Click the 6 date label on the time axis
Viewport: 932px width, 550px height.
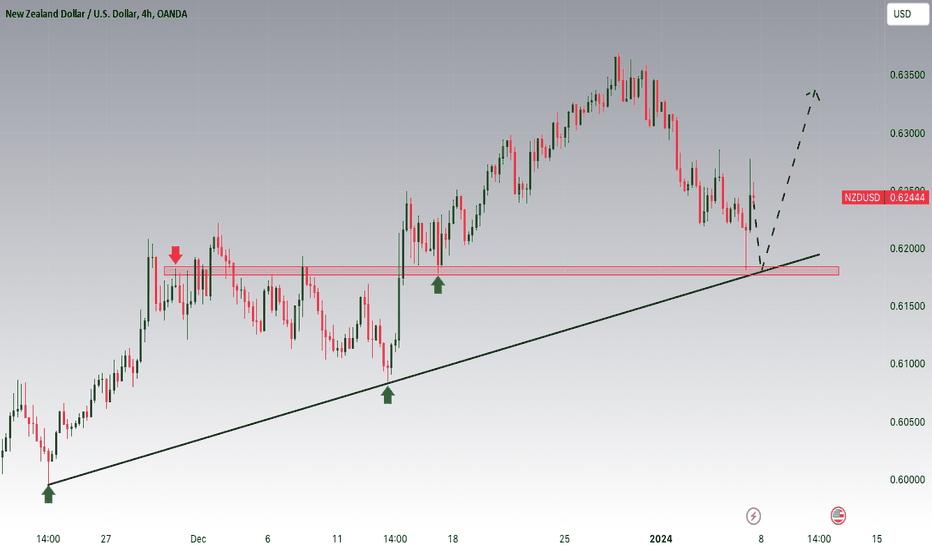coord(267,539)
